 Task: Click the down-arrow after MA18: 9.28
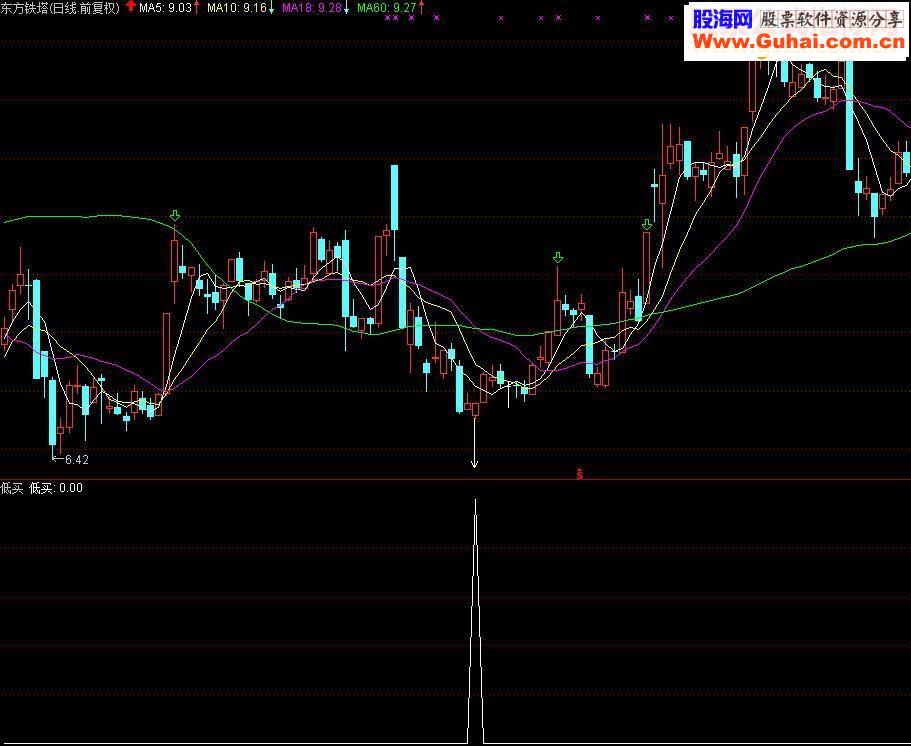pyautogui.click(x=347, y=9)
